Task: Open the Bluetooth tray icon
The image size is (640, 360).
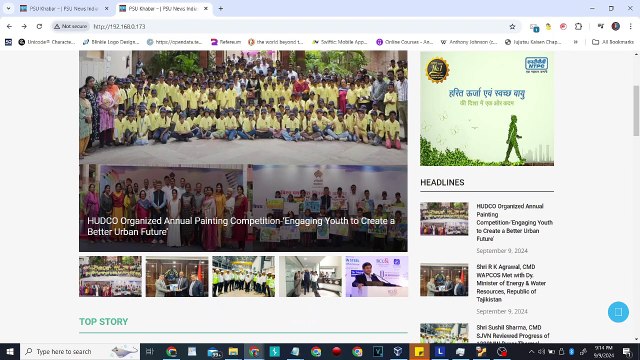Action: pyautogui.click(x=572, y=351)
